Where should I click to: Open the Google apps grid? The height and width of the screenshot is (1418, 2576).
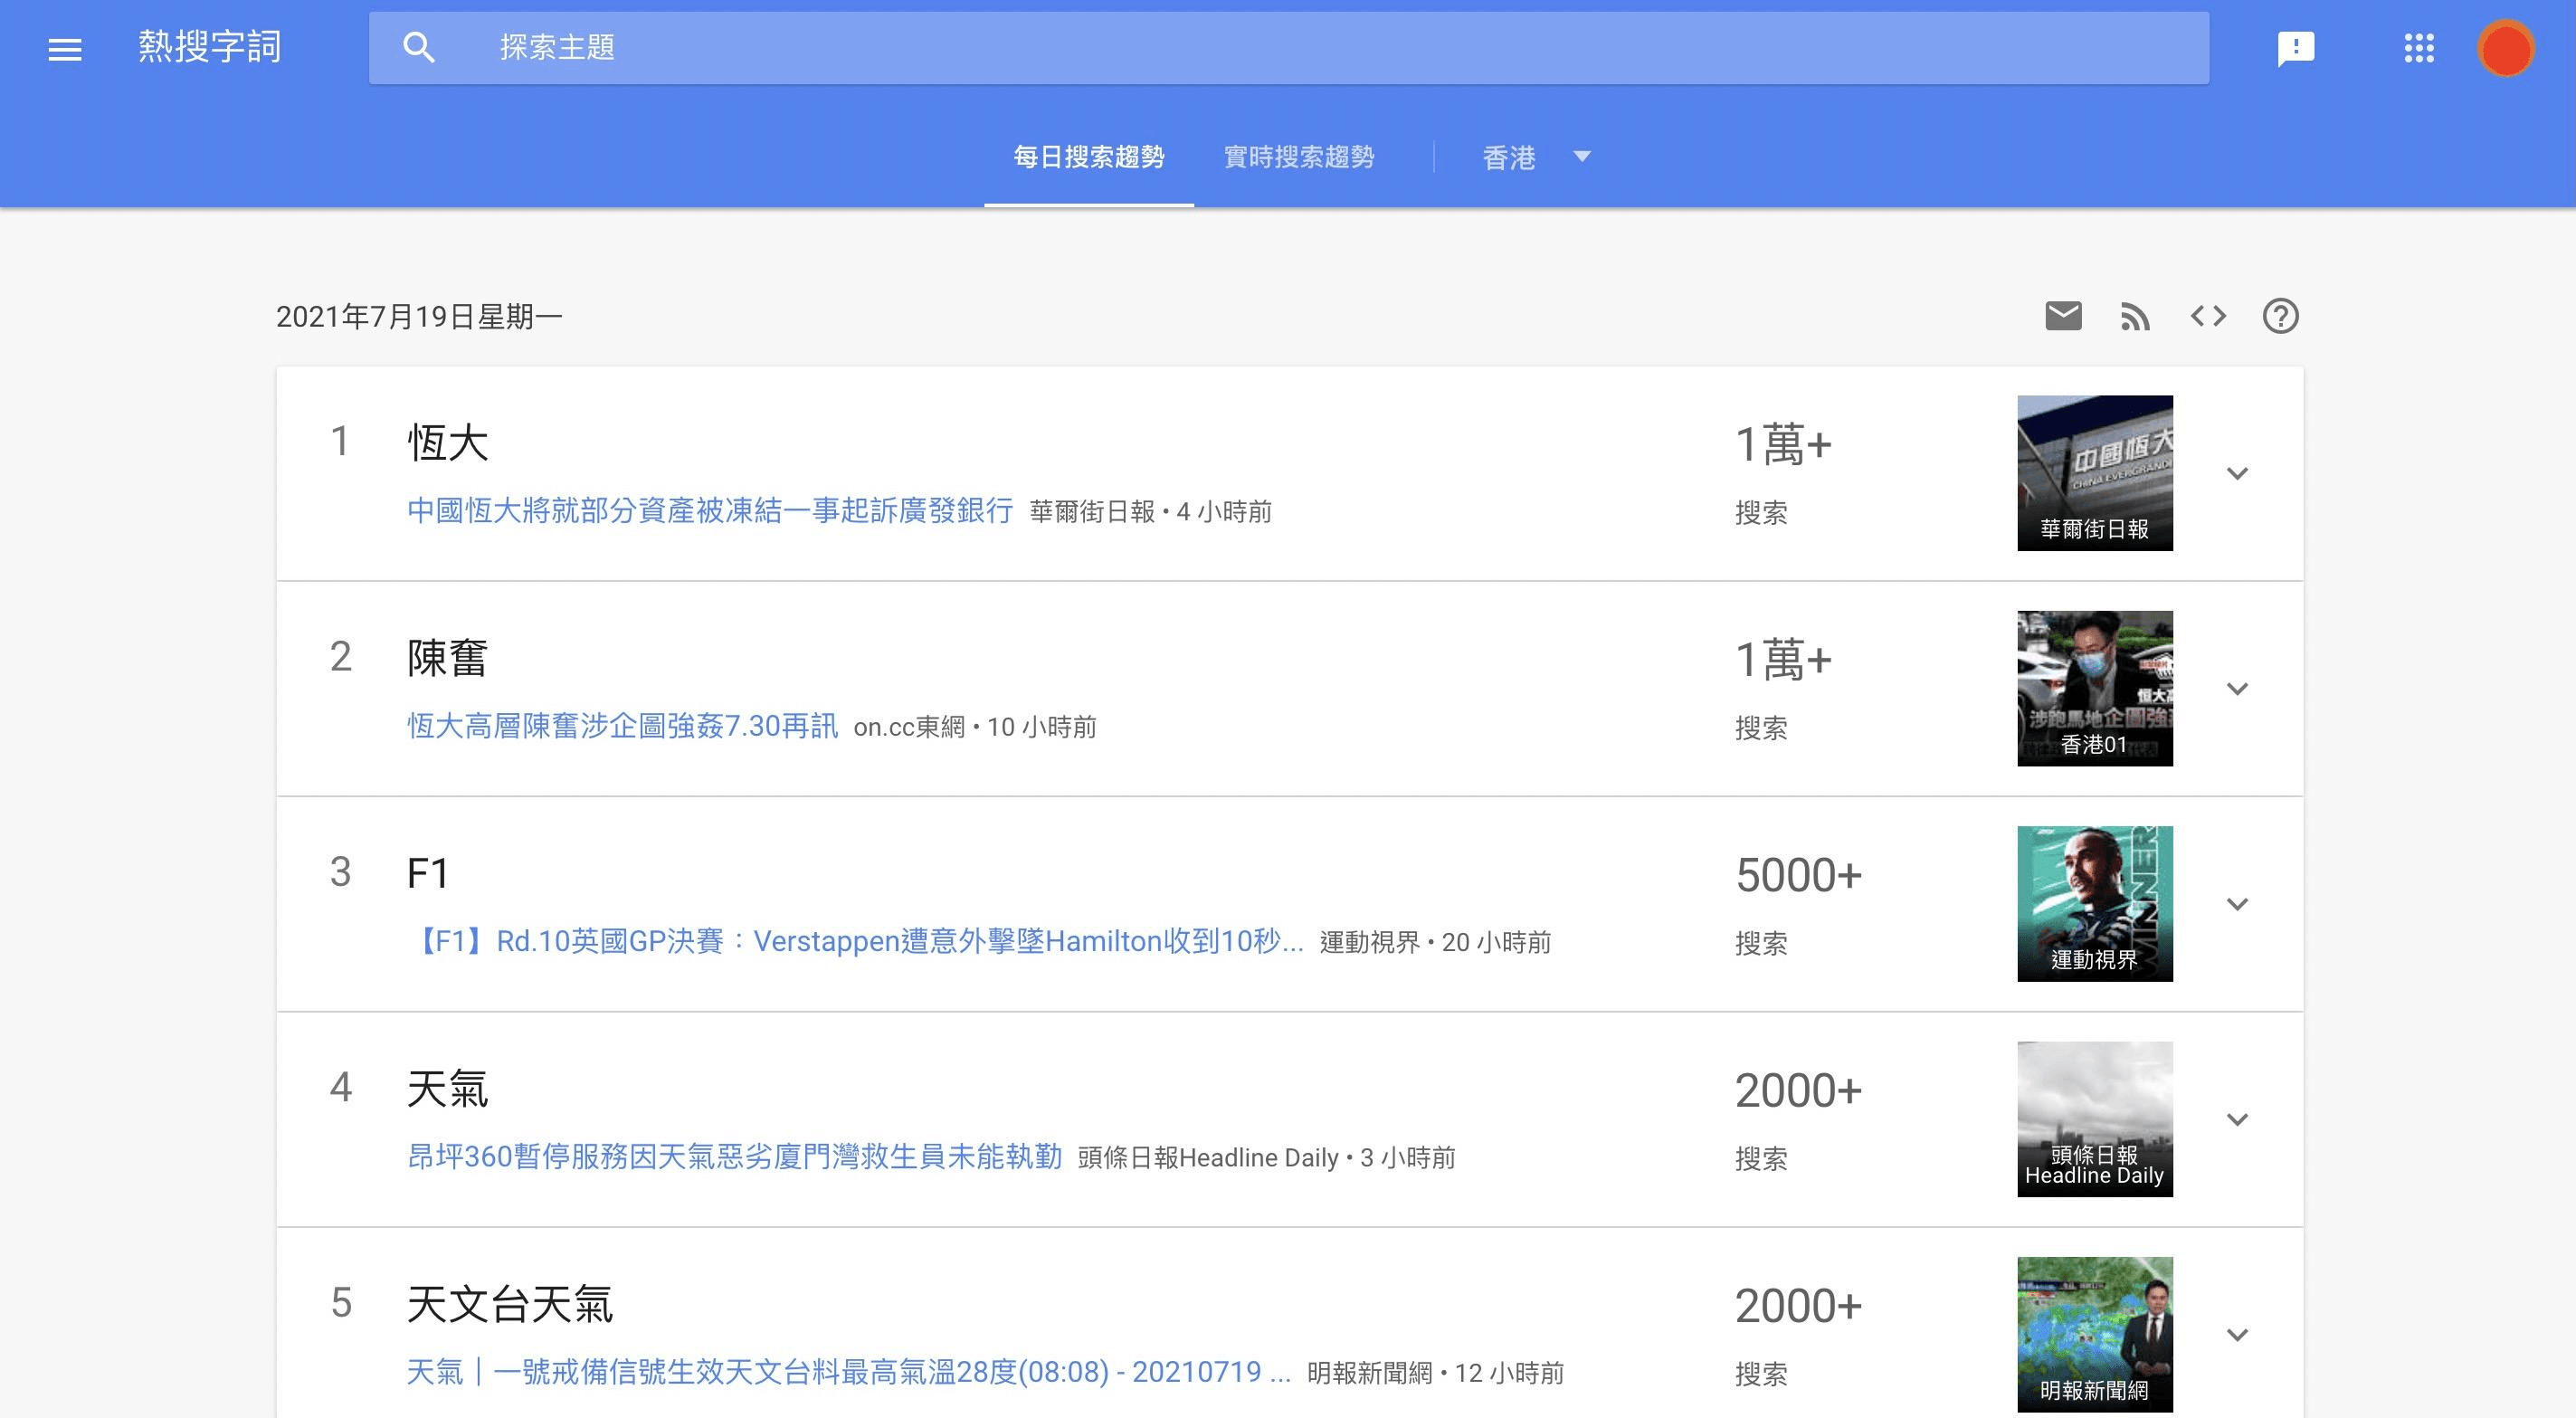[x=2420, y=47]
